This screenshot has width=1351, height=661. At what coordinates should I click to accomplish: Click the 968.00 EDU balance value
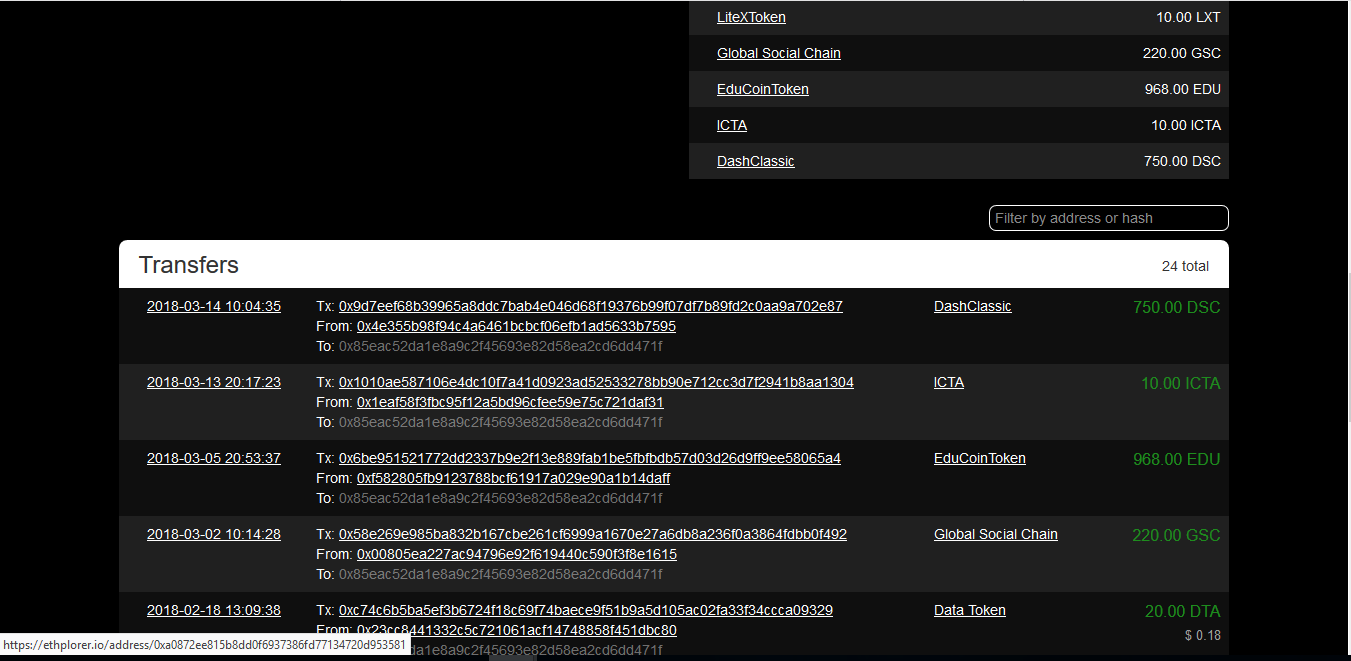click(1183, 89)
